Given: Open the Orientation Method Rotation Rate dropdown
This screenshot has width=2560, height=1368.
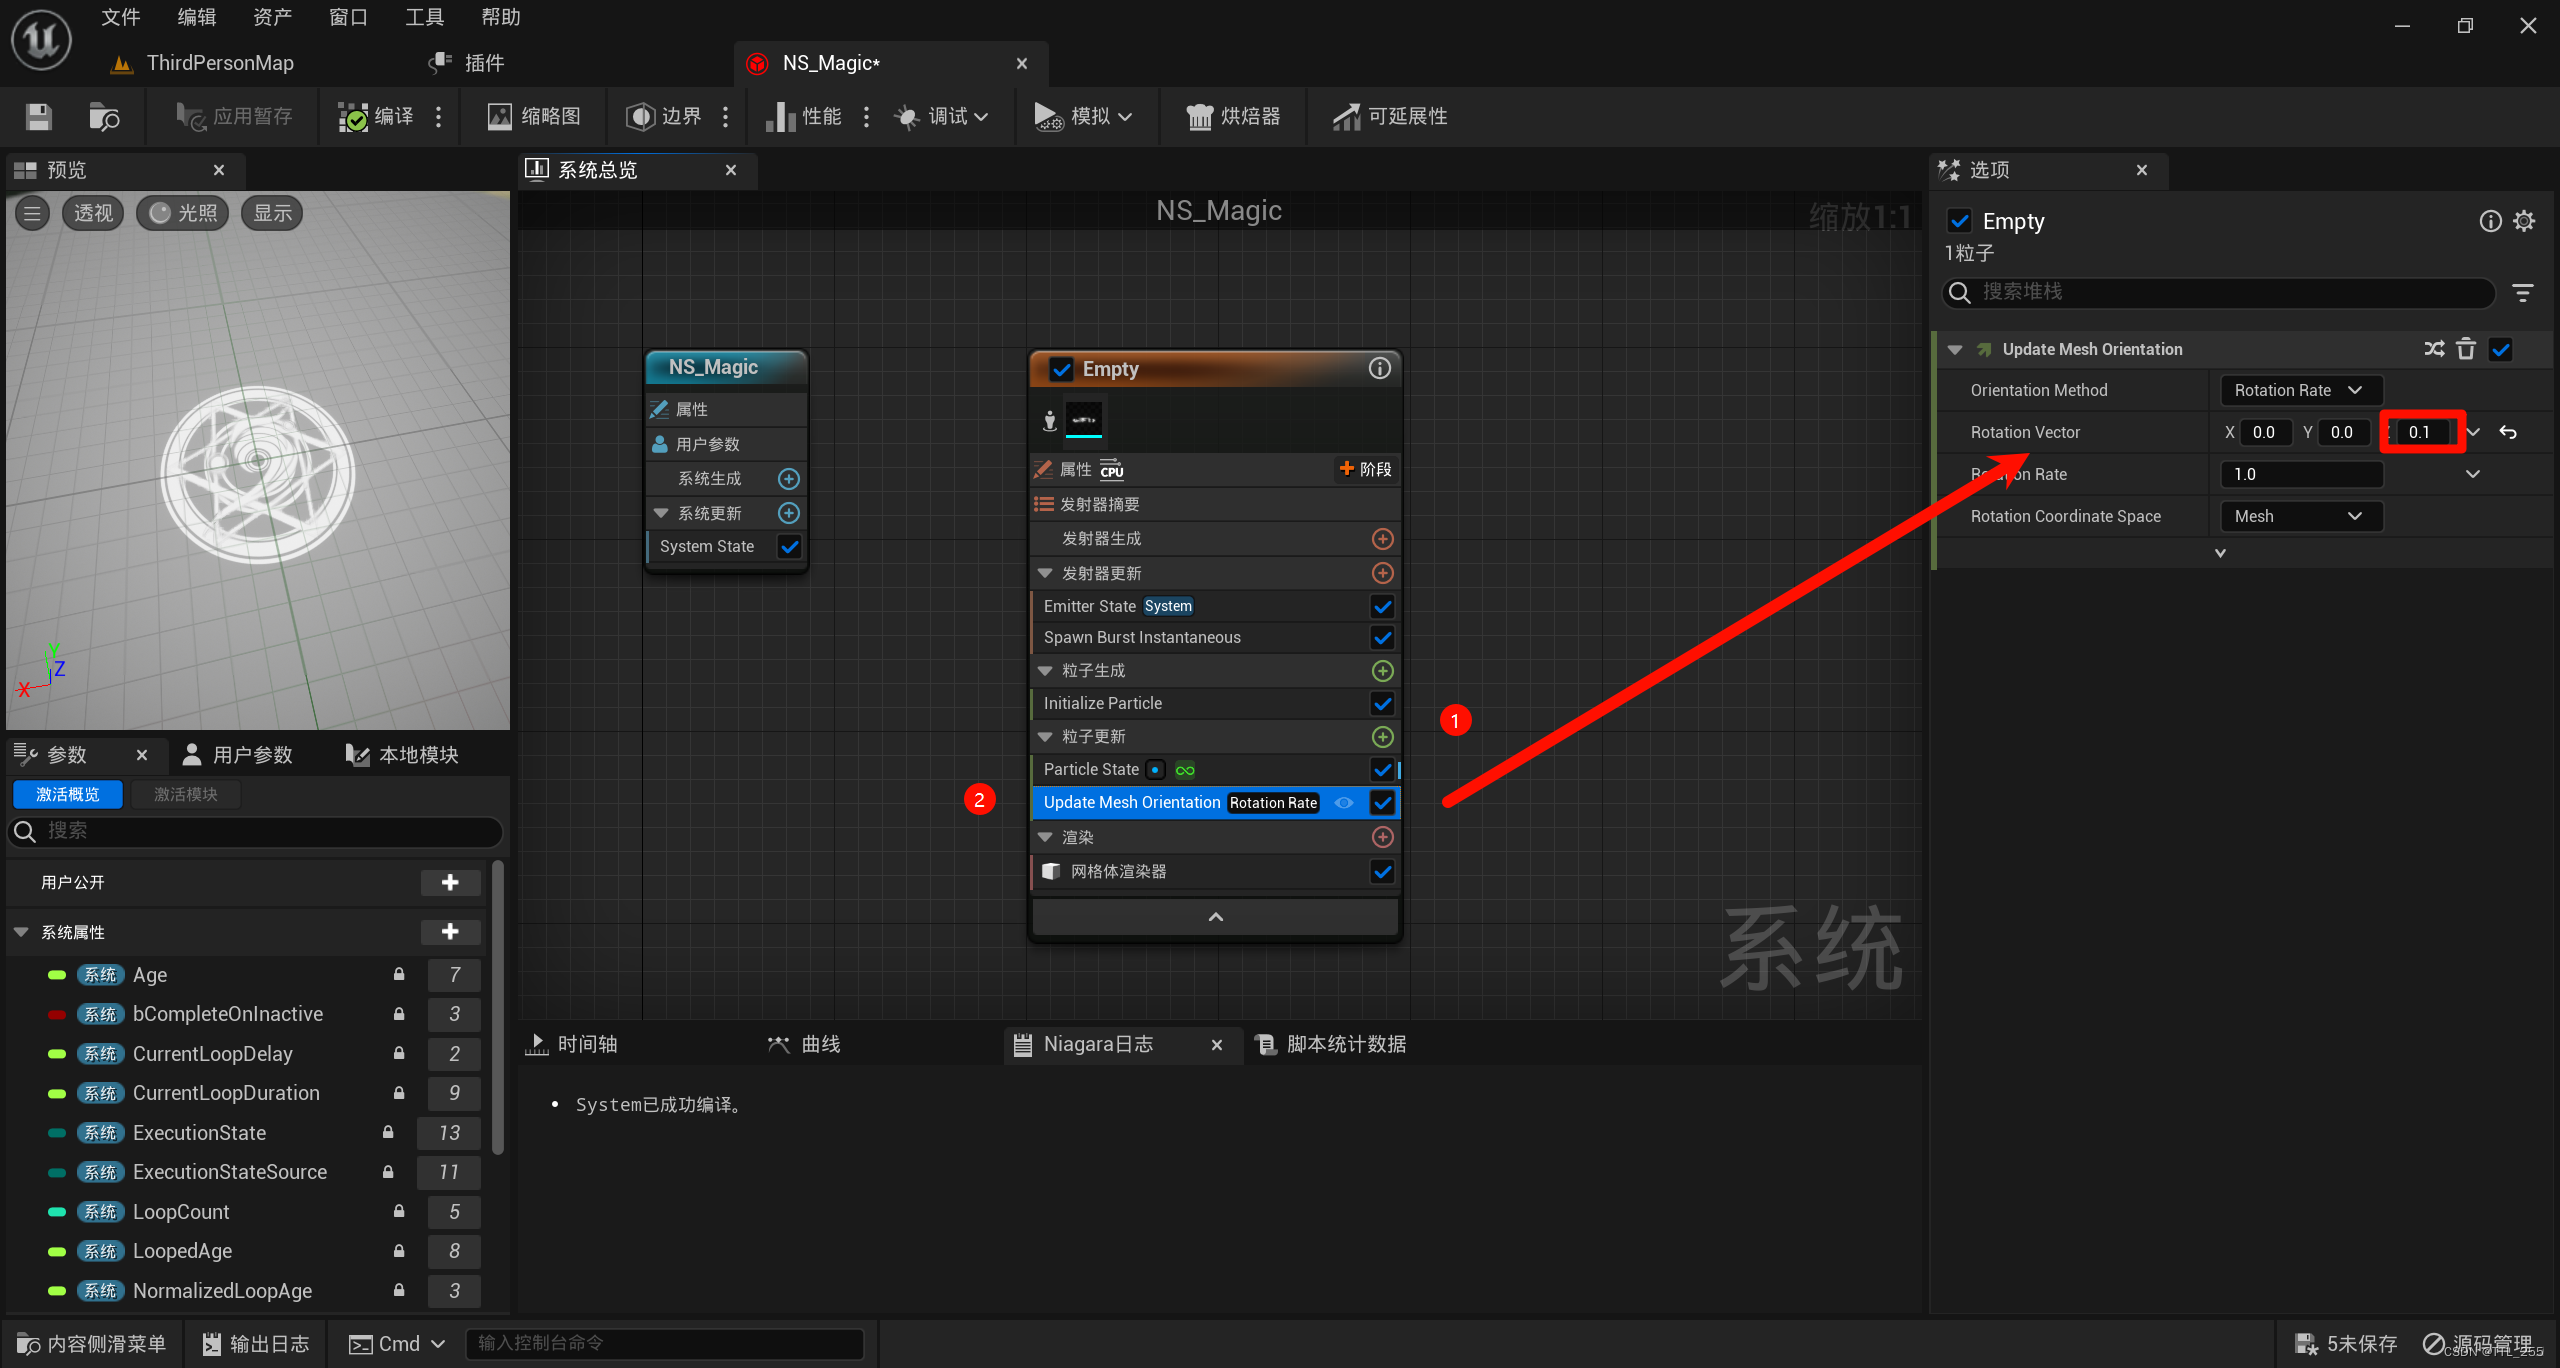Looking at the screenshot, I should (x=2300, y=390).
